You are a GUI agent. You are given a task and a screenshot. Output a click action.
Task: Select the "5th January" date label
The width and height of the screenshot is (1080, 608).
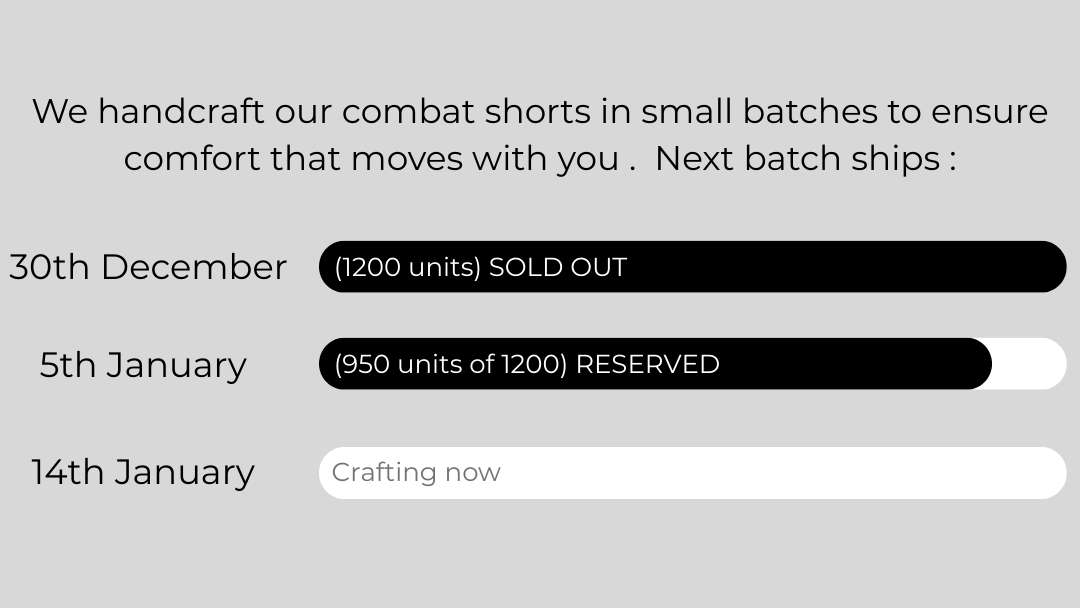tap(143, 365)
